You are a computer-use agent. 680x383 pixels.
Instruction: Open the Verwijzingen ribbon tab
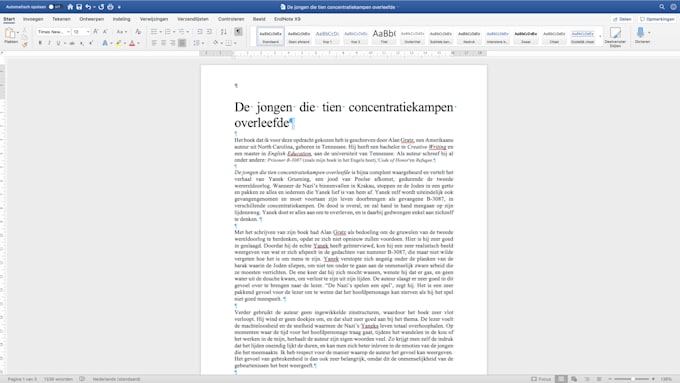[x=154, y=19]
